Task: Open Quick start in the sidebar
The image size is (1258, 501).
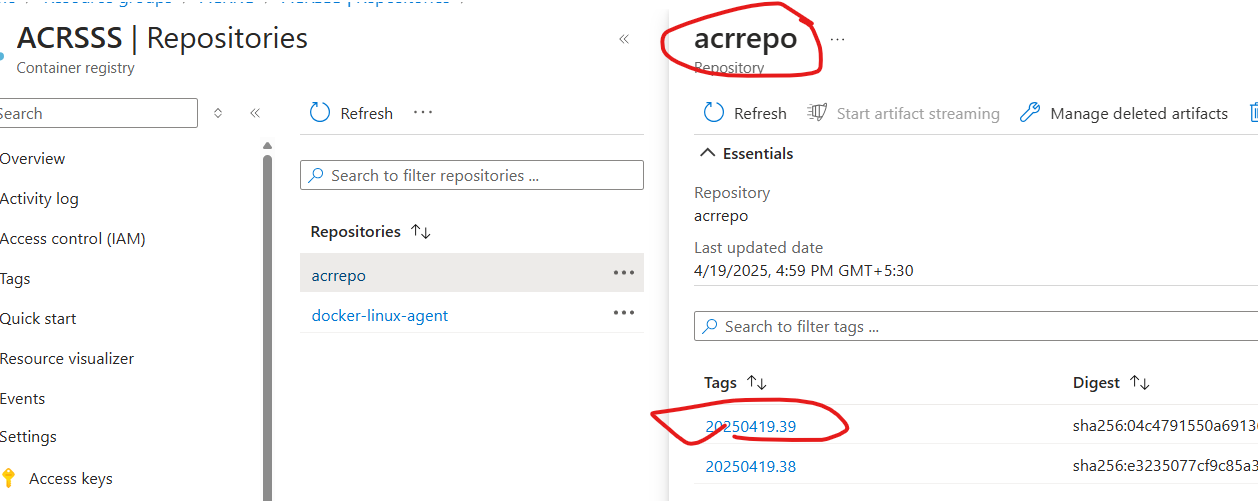Action: click(x=38, y=318)
